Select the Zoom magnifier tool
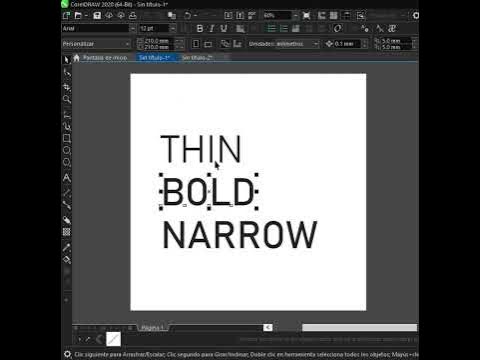 pyautogui.click(x=67, y=99)
